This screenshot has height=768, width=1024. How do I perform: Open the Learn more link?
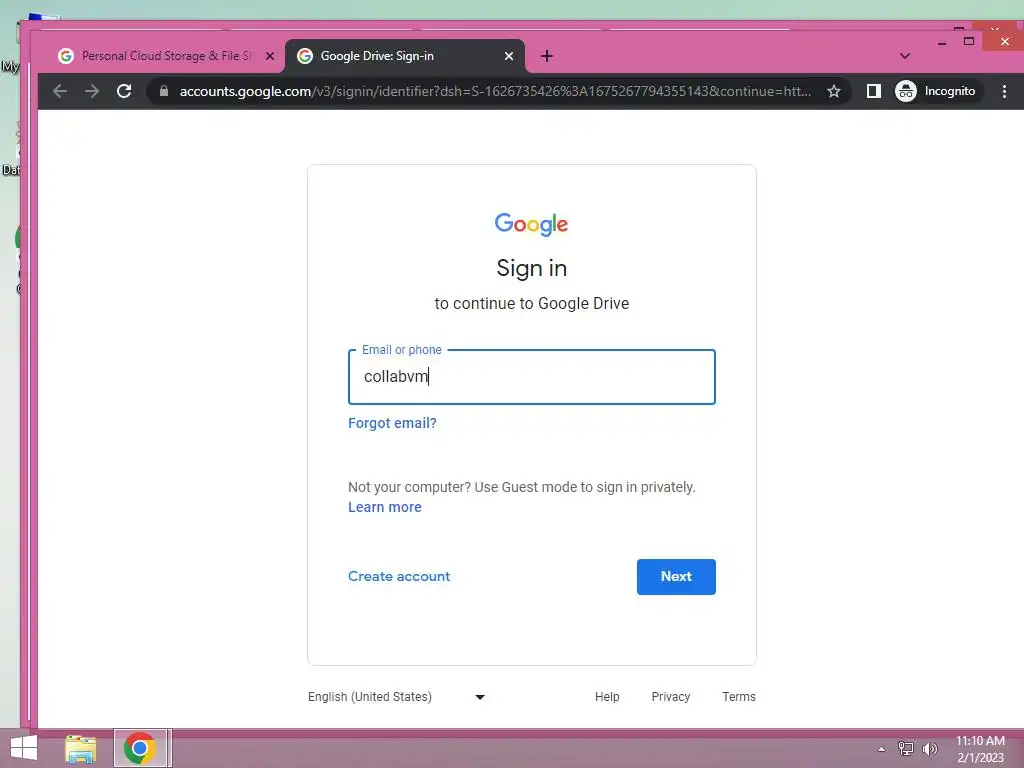tap(385, 507)
